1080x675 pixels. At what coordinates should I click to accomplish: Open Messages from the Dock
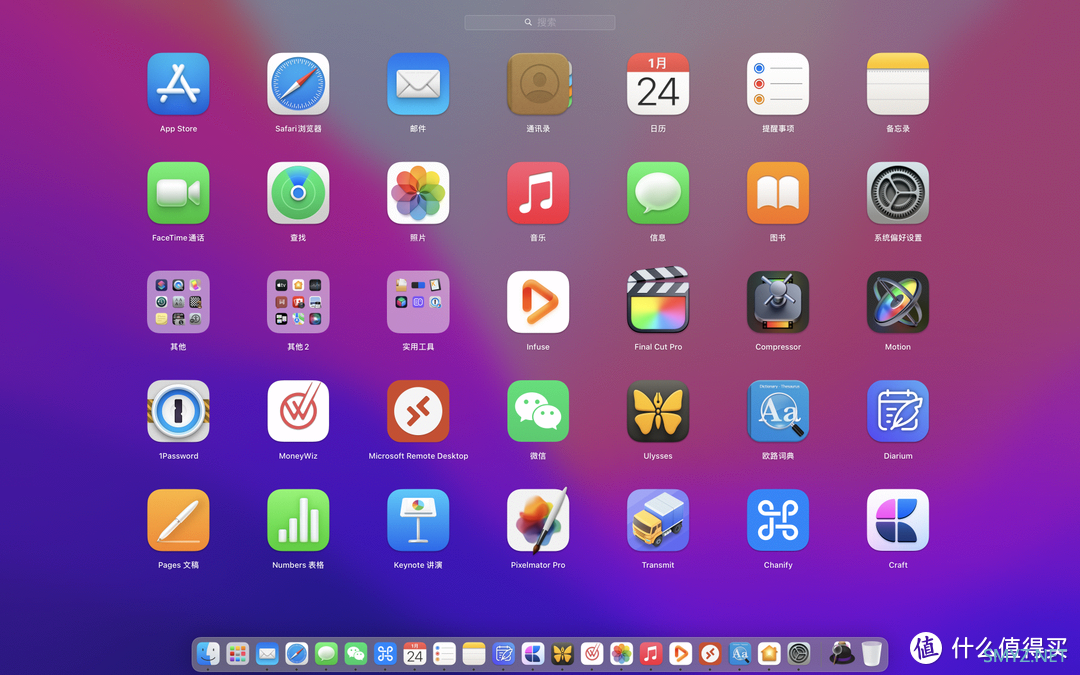[326, 653]
